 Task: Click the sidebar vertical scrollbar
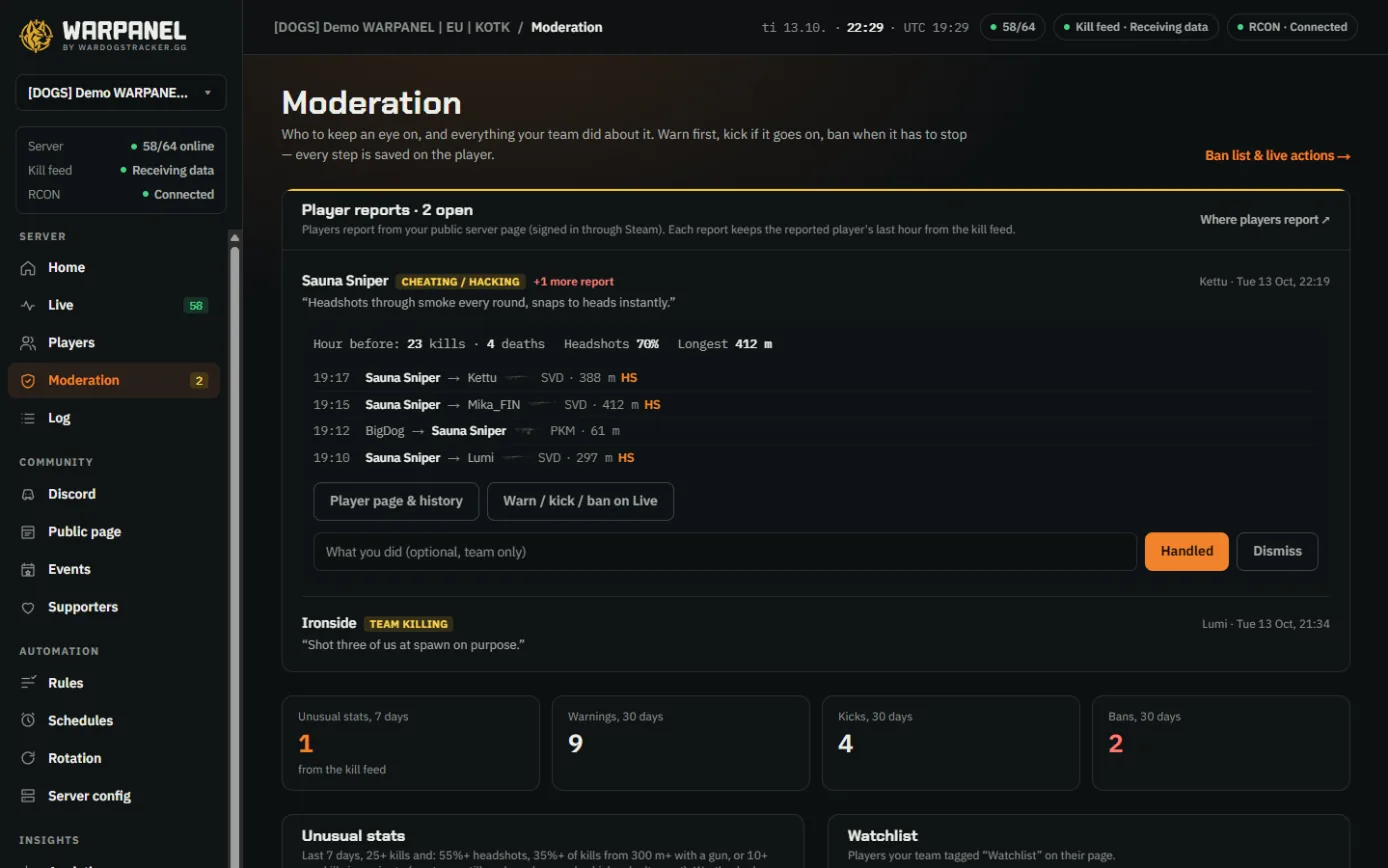(235, 550)
